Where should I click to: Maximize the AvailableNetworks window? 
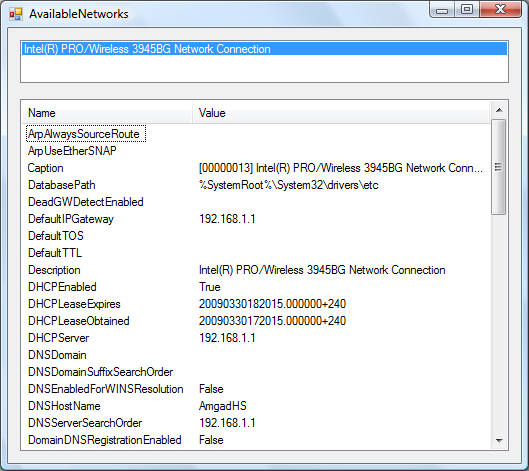point(467,9)
